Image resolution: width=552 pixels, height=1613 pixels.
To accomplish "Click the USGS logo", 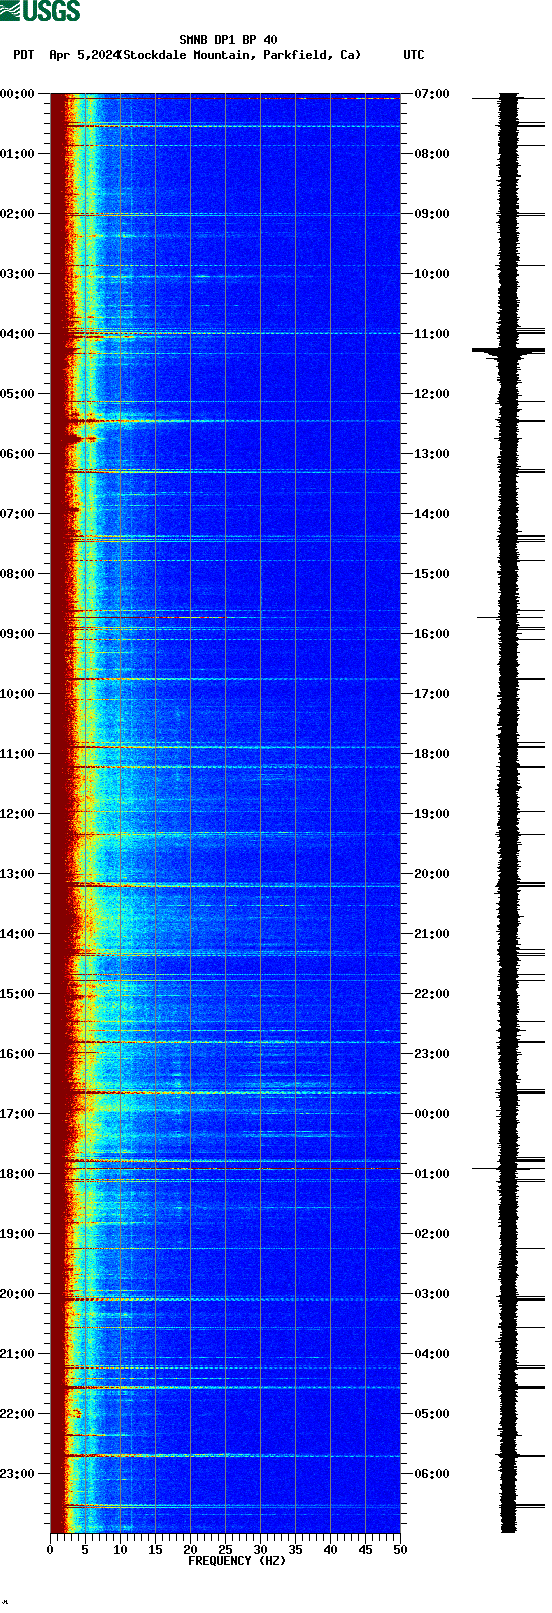I will click(x=41, y=11).
